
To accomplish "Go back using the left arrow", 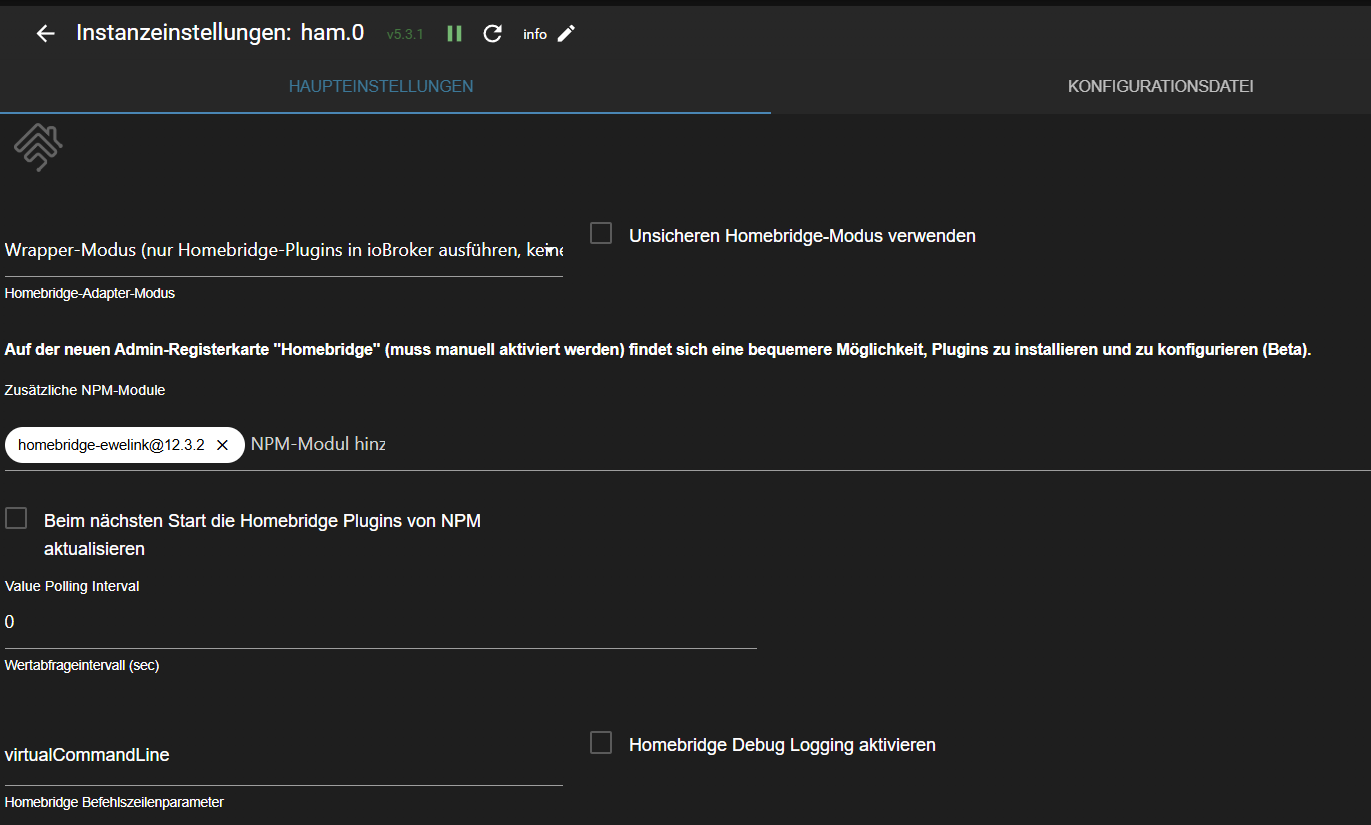I will (45, 34).
